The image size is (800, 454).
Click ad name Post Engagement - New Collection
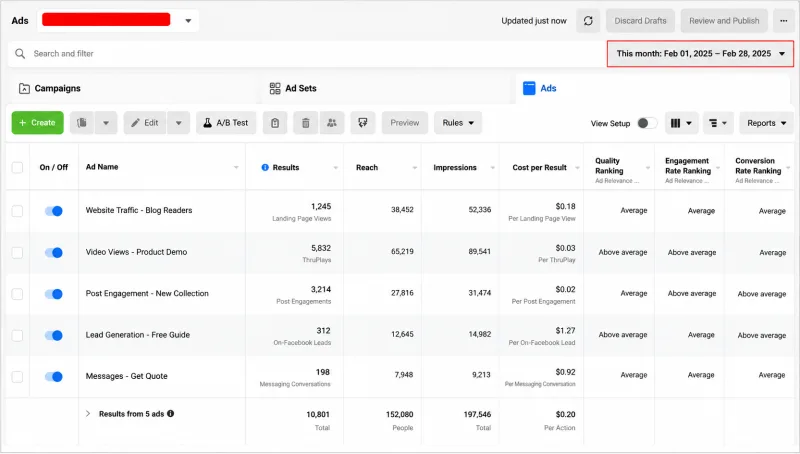[147, 293]
